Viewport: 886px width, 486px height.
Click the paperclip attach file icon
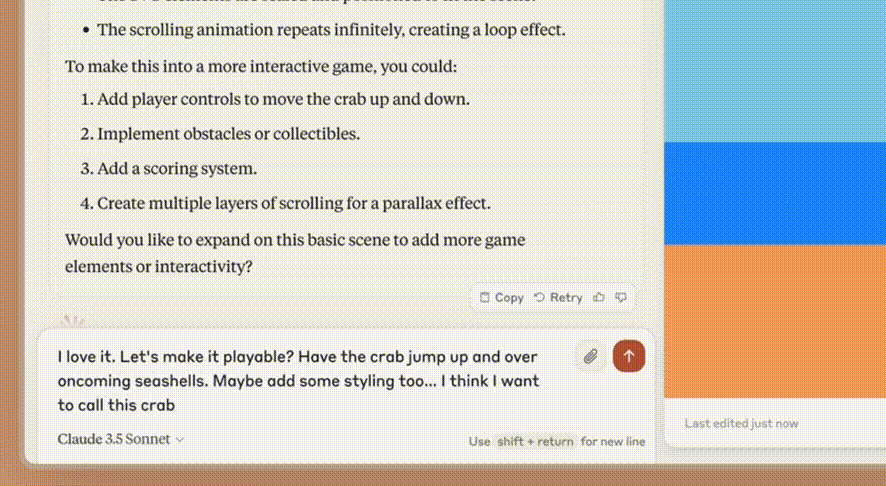(590, 356)
